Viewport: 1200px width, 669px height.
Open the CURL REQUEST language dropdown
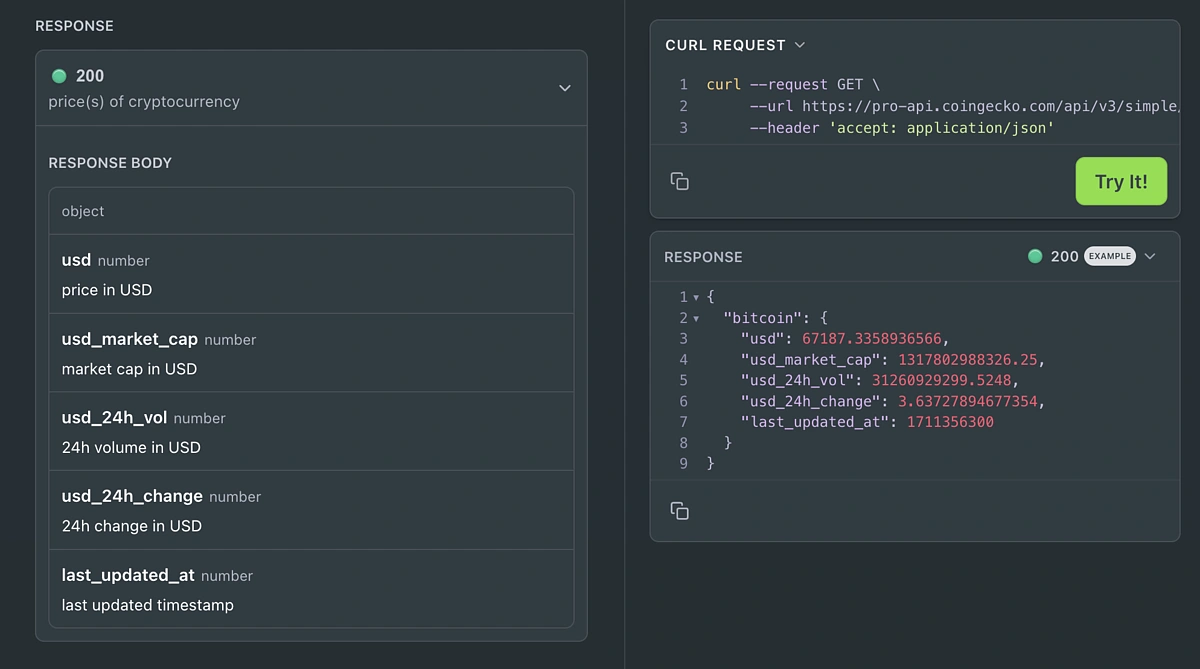(799, 45)
